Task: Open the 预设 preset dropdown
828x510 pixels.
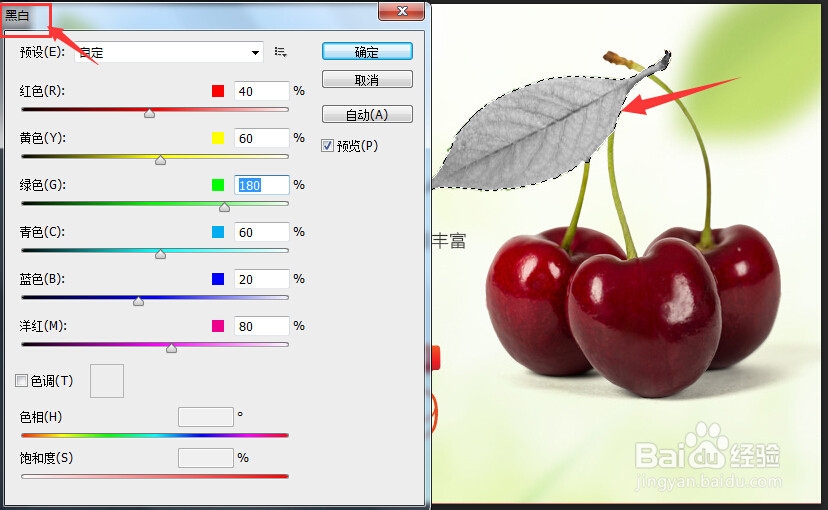Action: (169, 52)
